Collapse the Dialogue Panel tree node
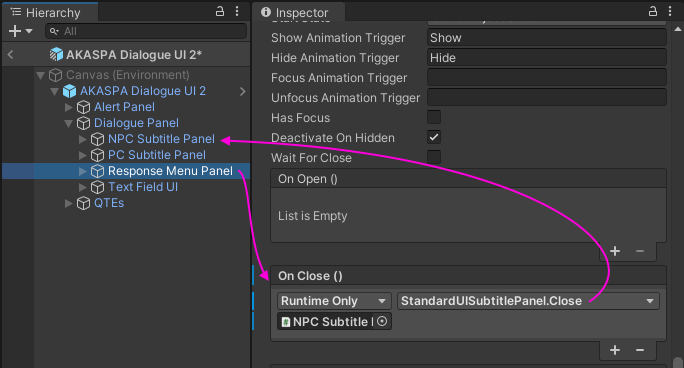This screenshot has height=368, width=684. pos(68,123)
